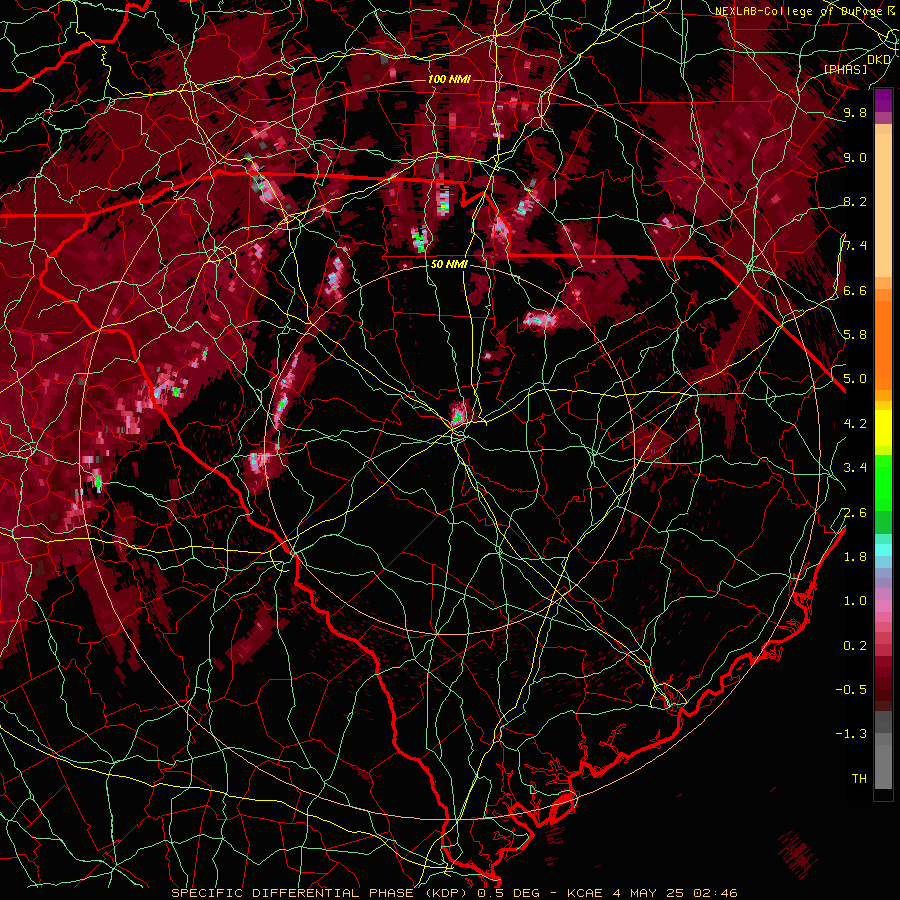Image resolution: width=900 pixels, height=900 pixels.
Task: Click the 9.0 value on the color scale
Action: tap(855, 157)
